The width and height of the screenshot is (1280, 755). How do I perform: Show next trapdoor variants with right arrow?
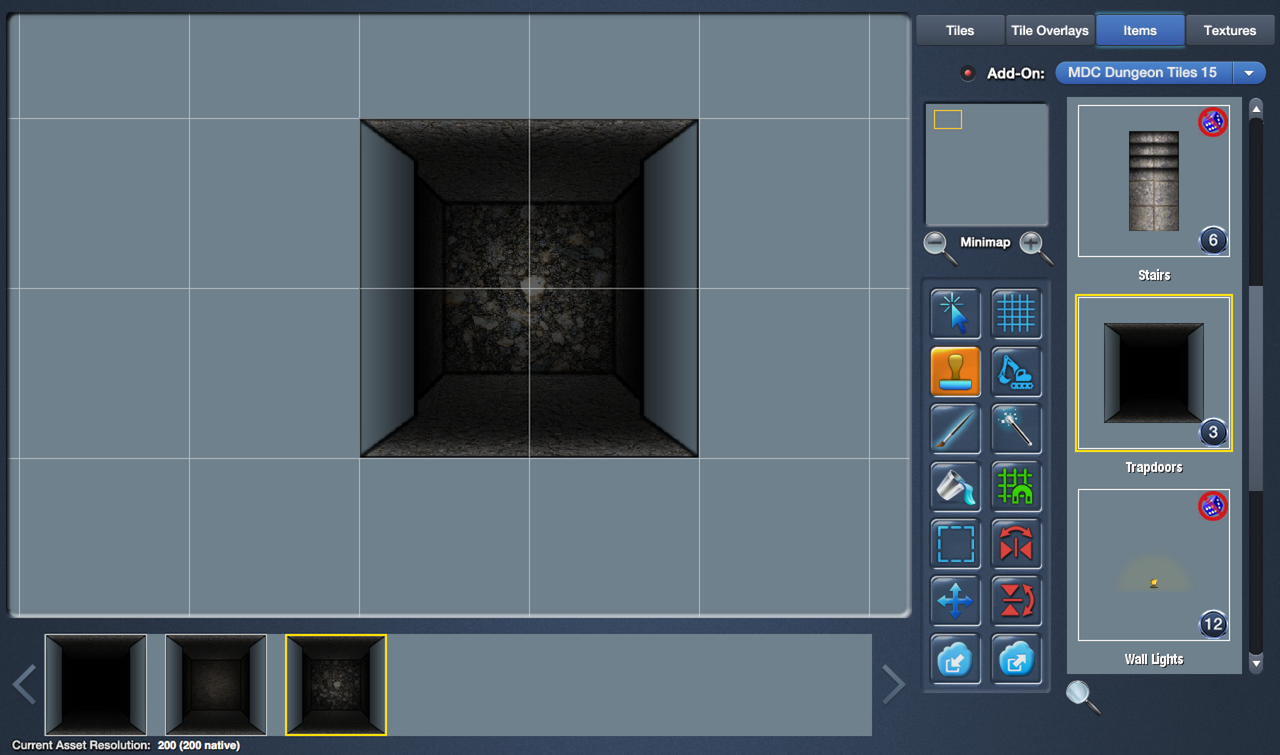893,685
